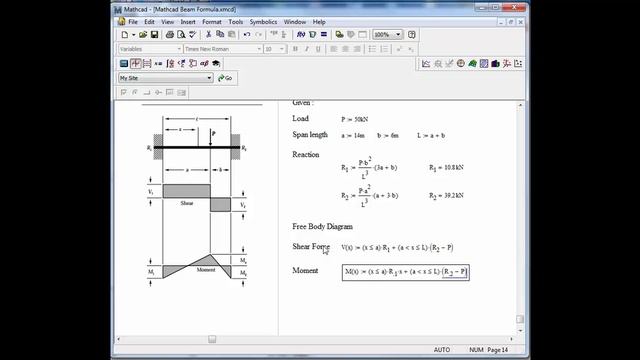Insert a Polar Plot
This screenshot has width=640, height=360.
click(460, 64)
